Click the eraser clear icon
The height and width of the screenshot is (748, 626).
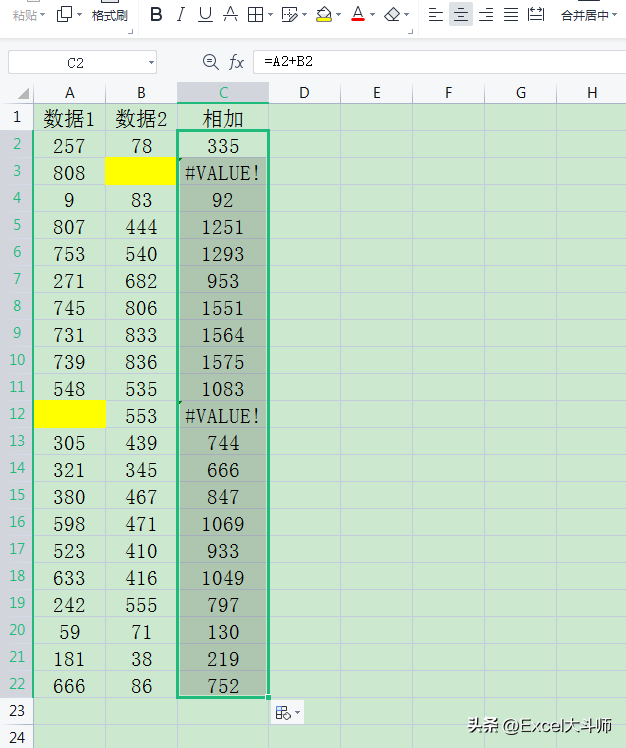click(392, 15)
